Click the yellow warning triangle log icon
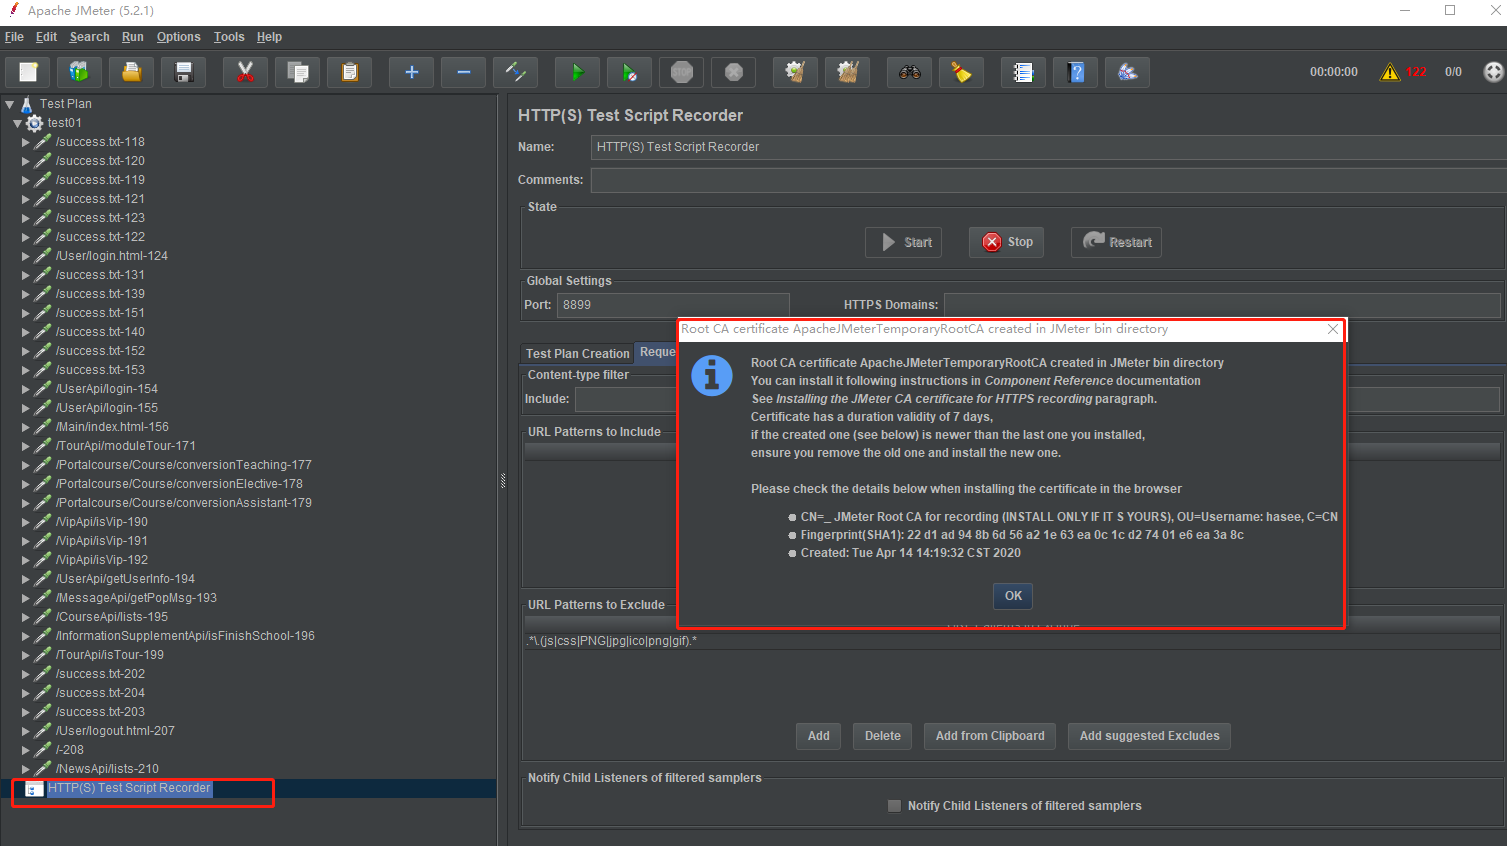 [1390, 72]
